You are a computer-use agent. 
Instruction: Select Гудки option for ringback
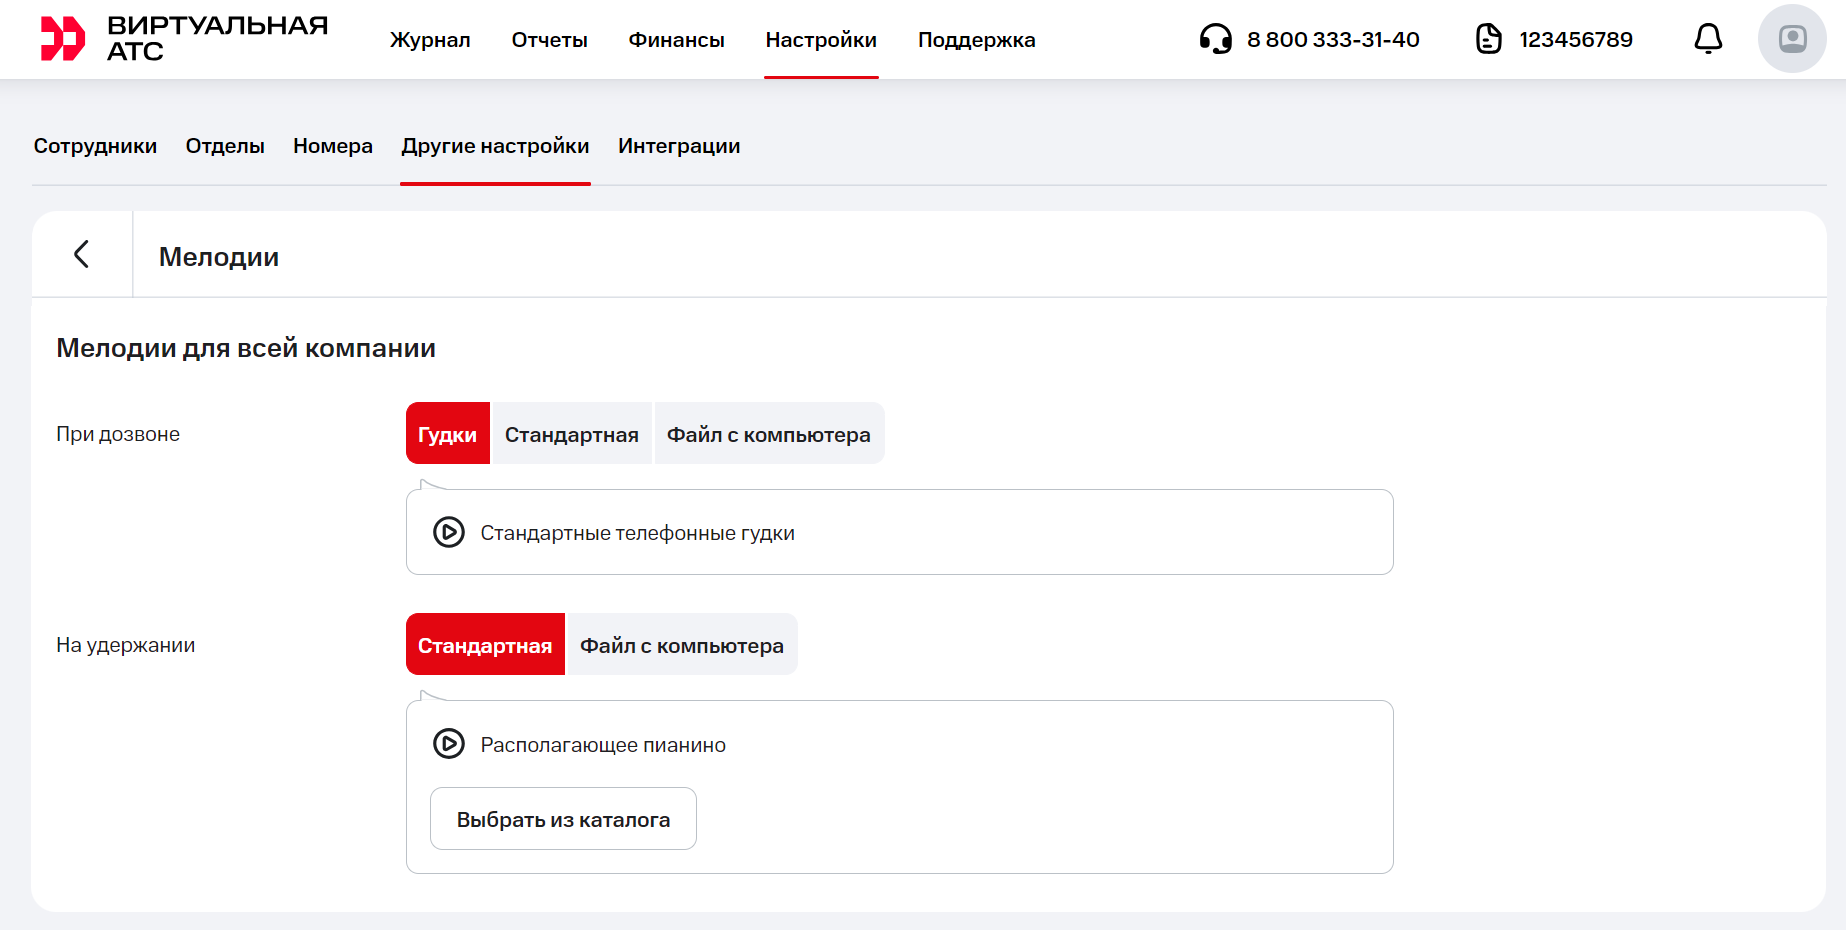447,434
